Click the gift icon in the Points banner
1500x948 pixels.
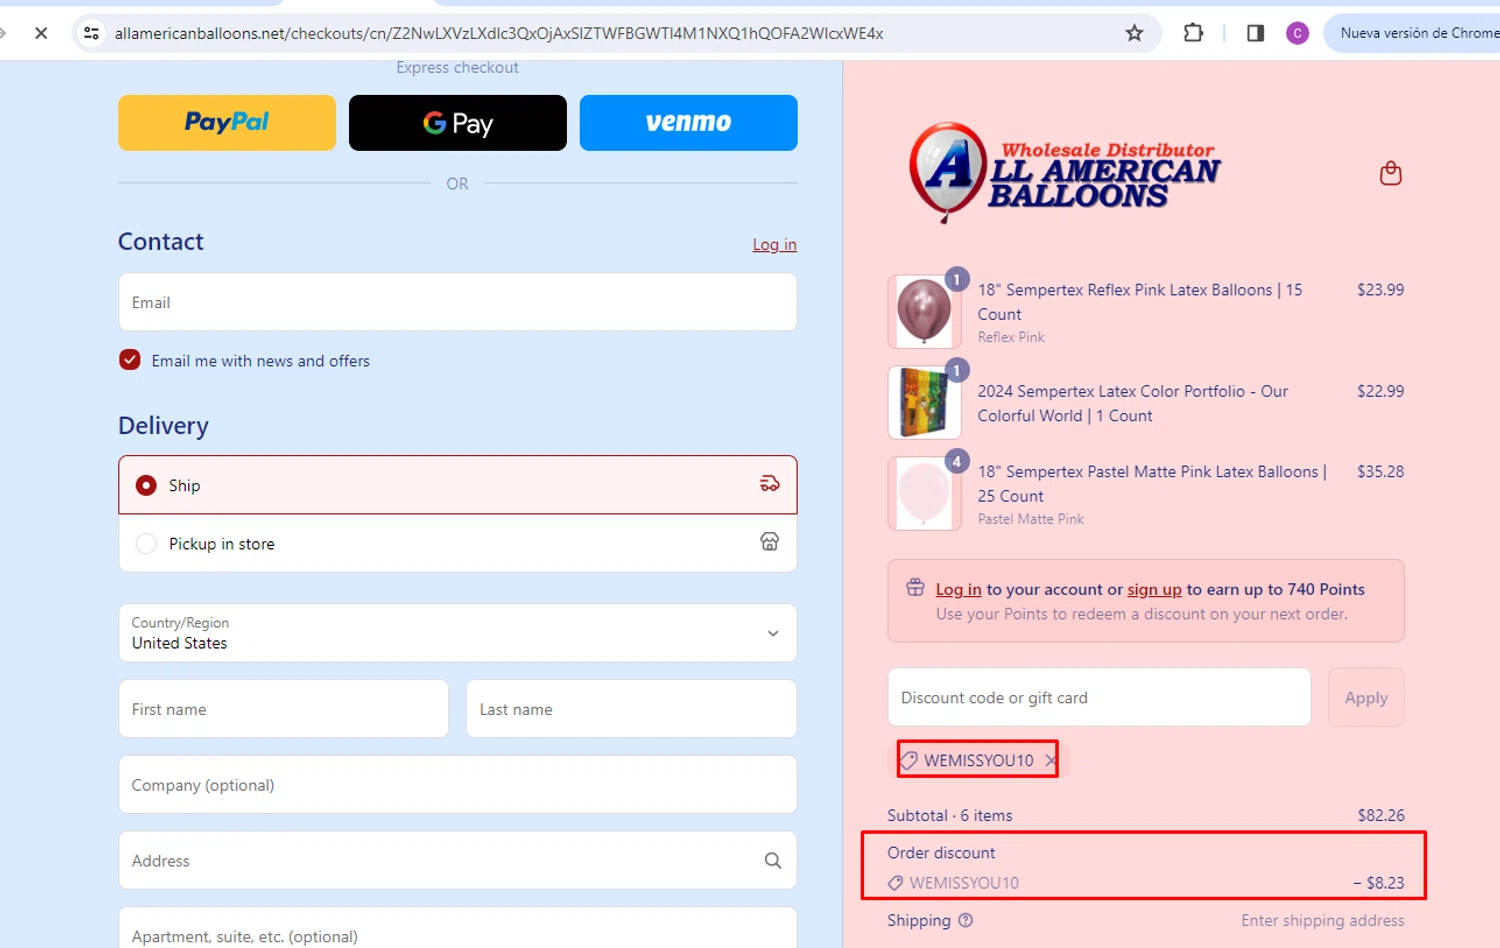[915, 587]
